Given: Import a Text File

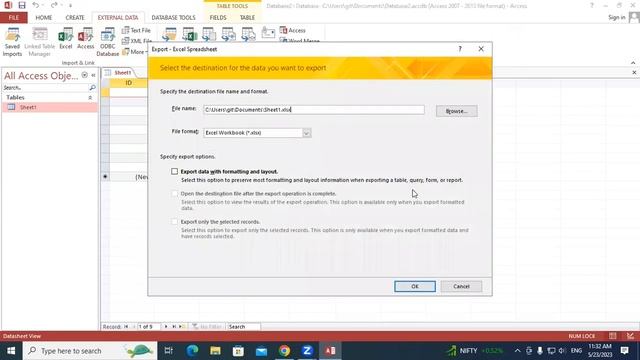Looking at the screenshot, I should point(136,30).
